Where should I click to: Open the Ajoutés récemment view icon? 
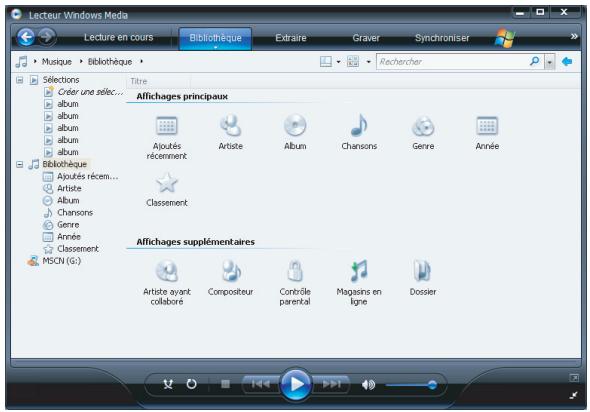166,126
